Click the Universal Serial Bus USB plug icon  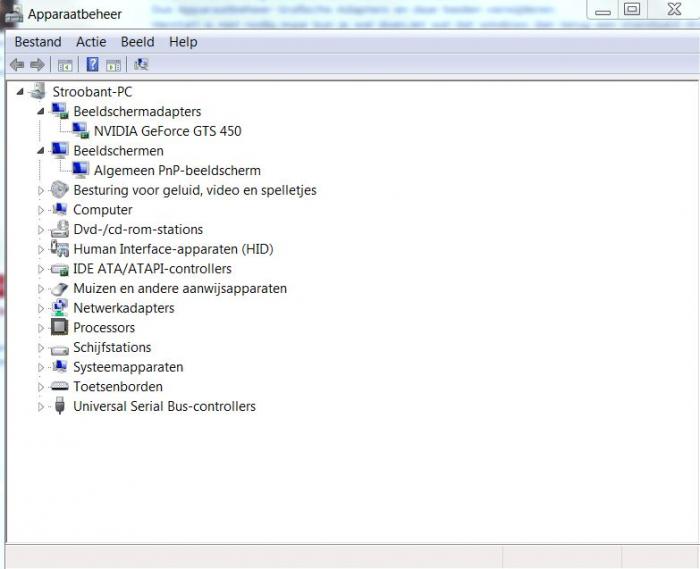pos(59,405)
